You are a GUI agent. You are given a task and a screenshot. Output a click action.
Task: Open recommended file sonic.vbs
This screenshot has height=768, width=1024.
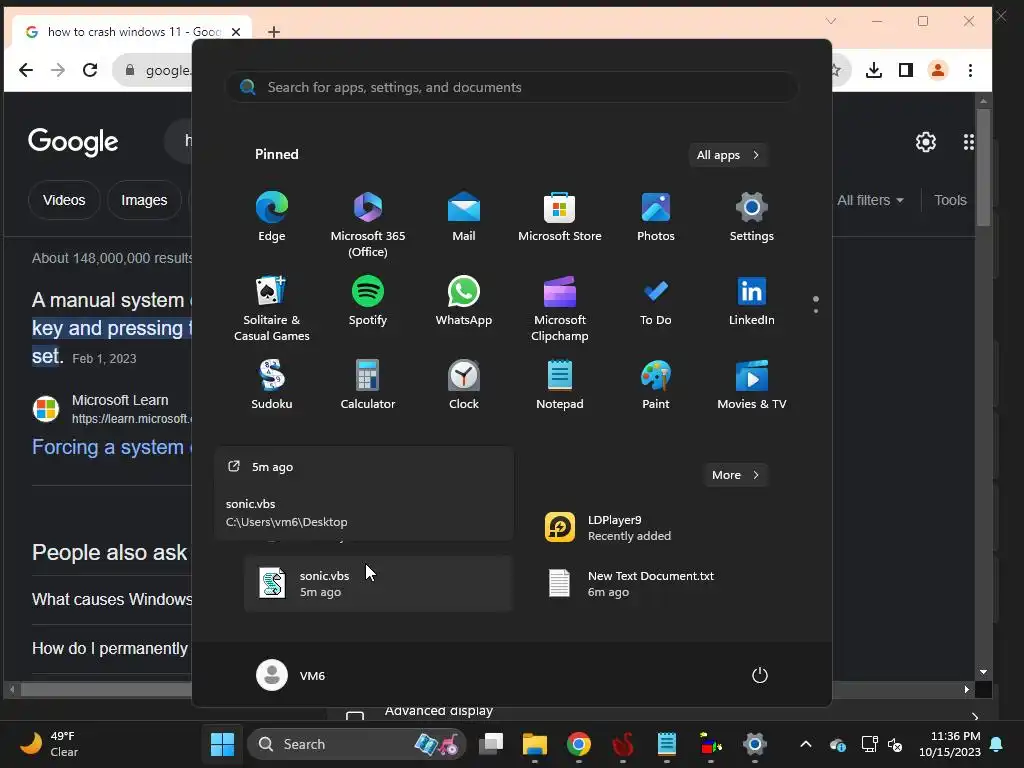378,584
